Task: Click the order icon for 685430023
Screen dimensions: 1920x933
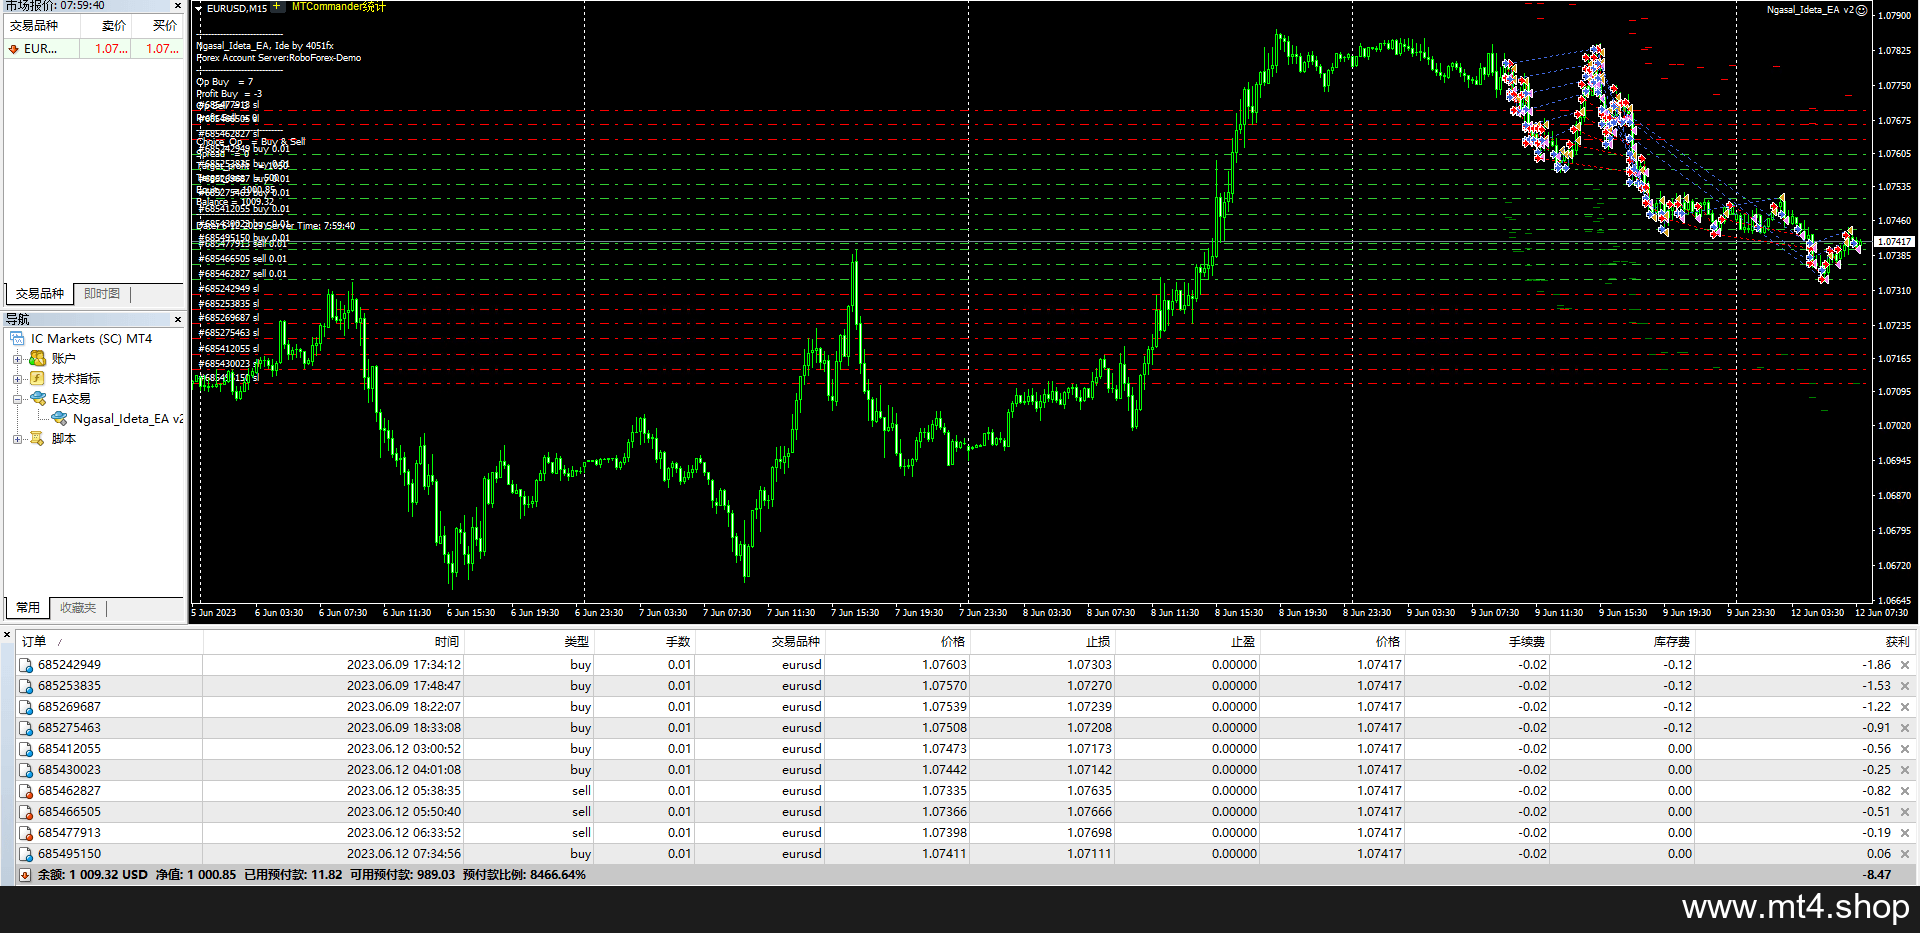Action: (x=26, y=770)
